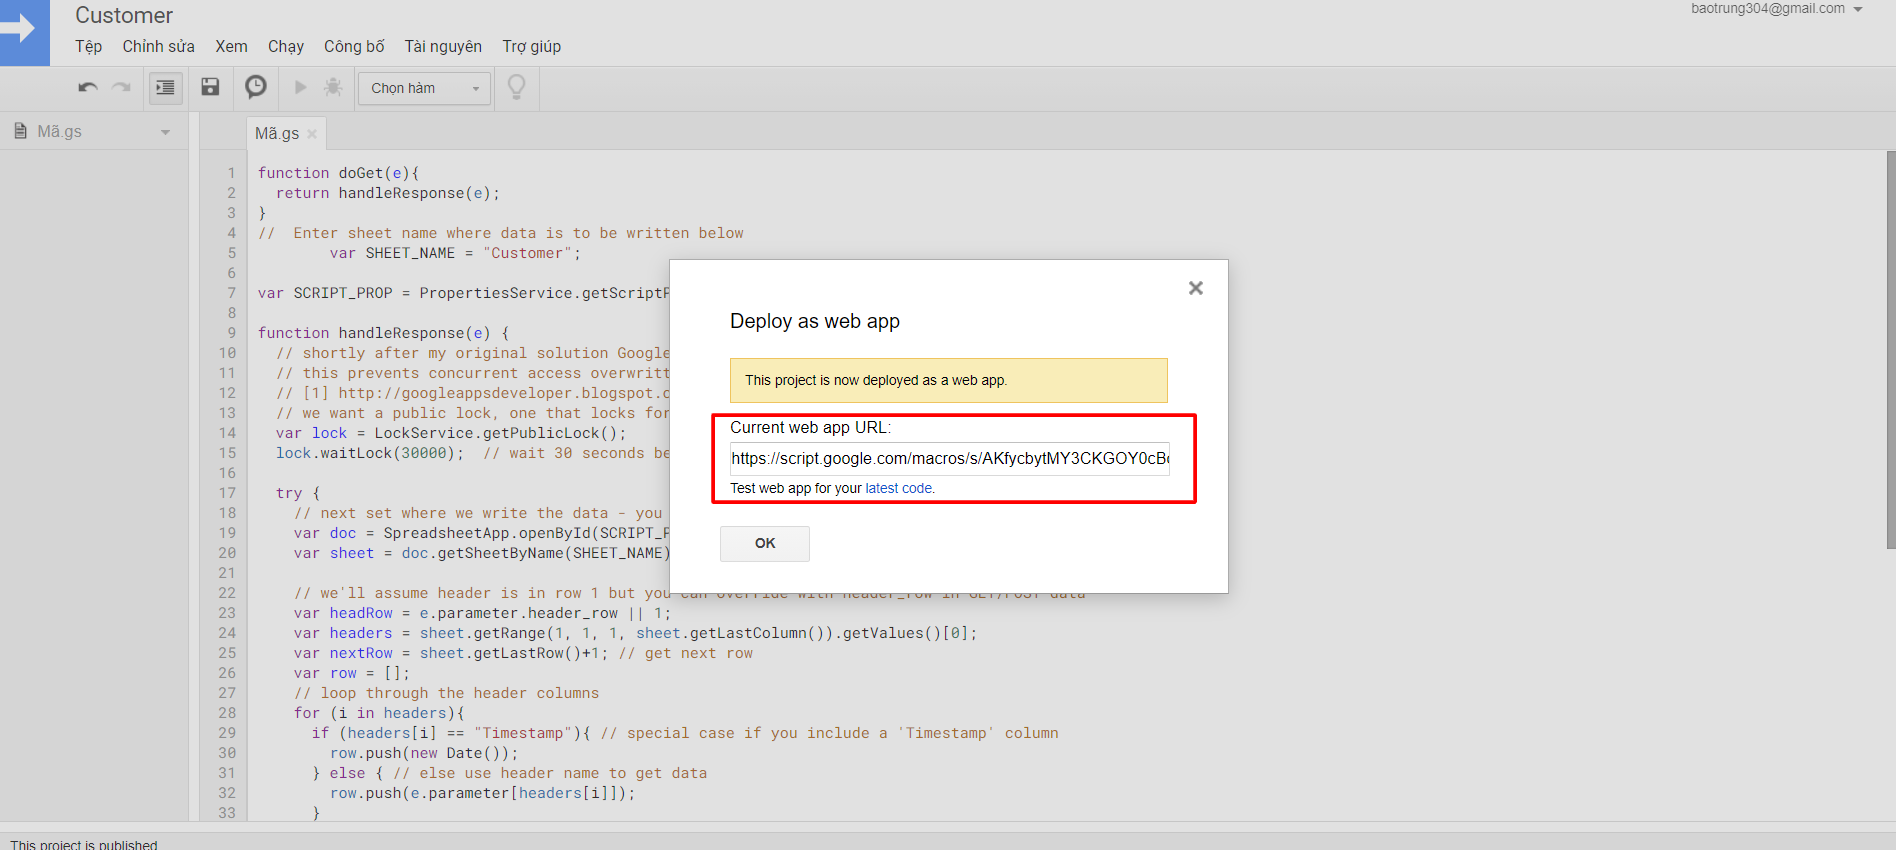Open the triggers clock icon
1896x850 pixels.
(256, 87)
